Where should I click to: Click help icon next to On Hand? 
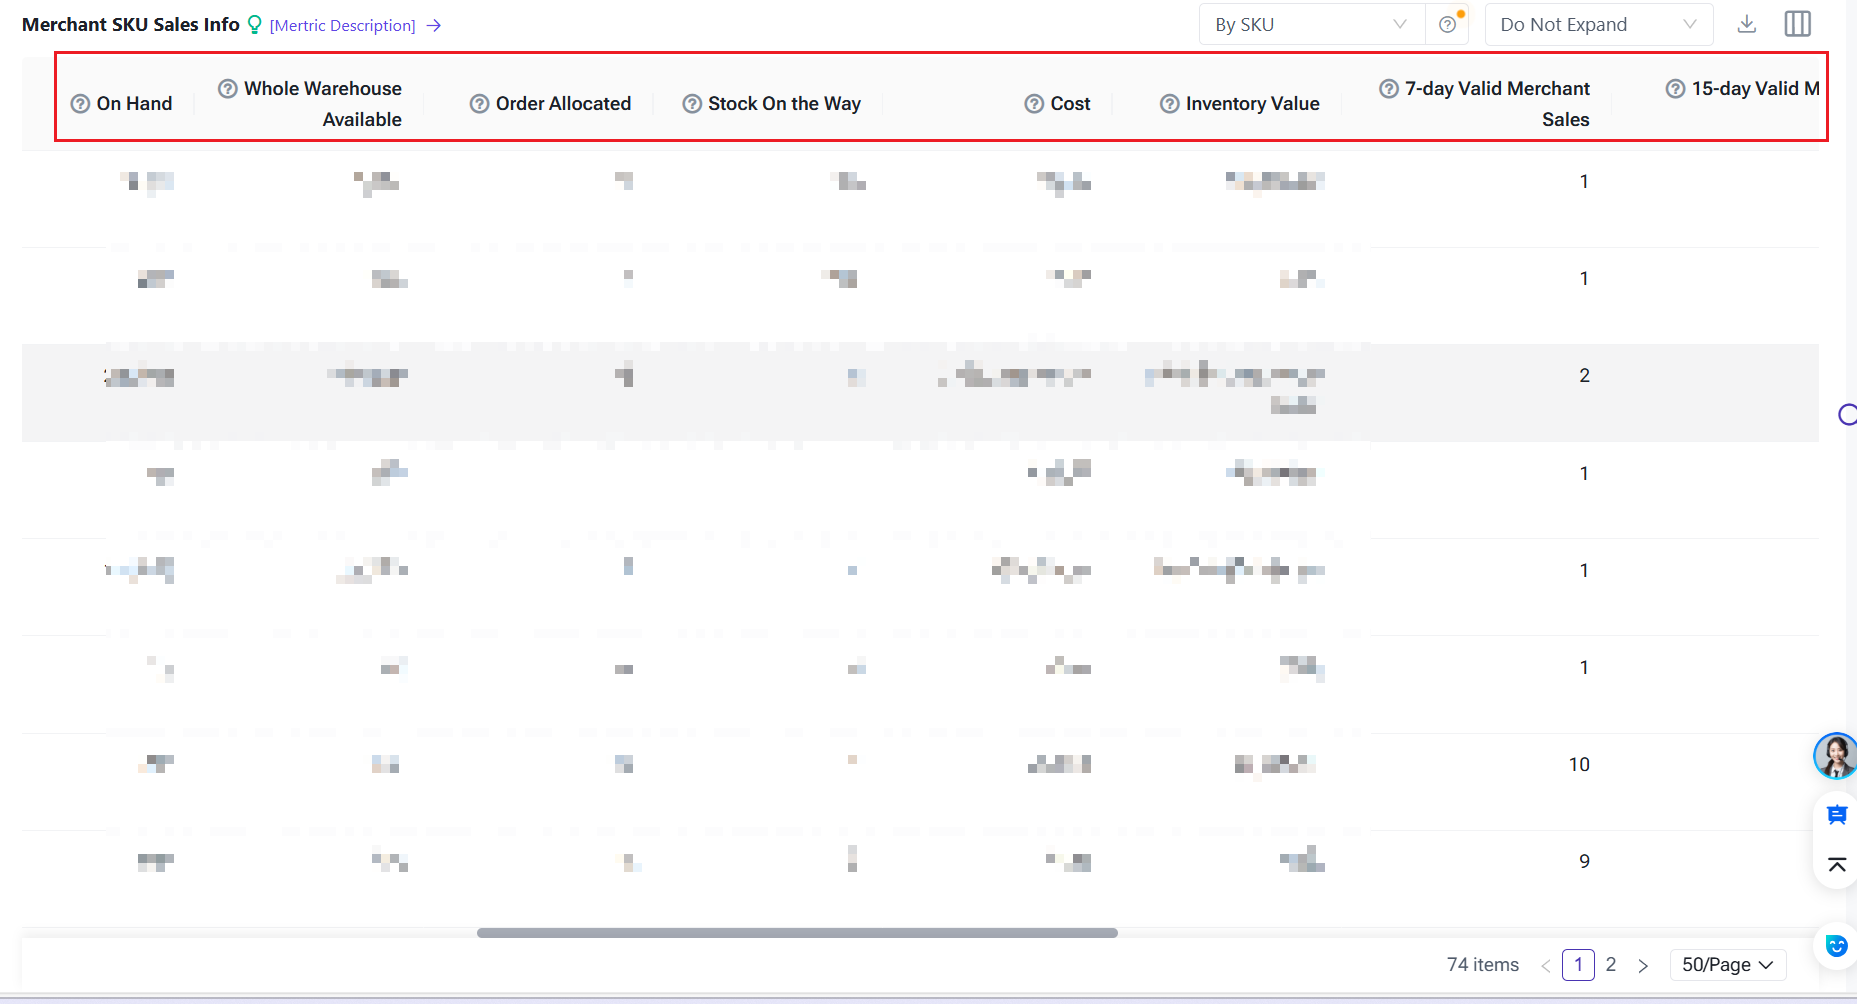pyautogui.click(x=81, y=104)
